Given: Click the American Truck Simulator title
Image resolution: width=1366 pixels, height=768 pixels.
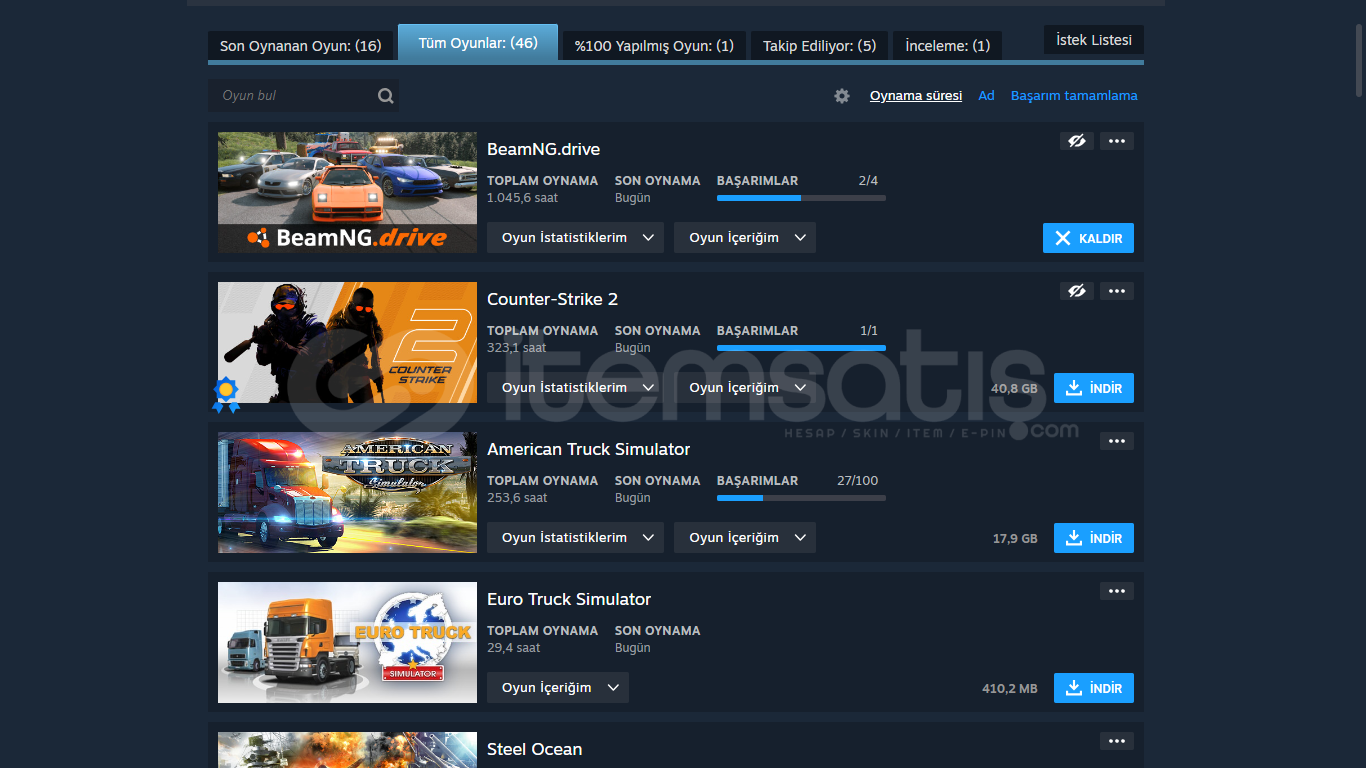Looking at the screenshot, I should [588, 449].
